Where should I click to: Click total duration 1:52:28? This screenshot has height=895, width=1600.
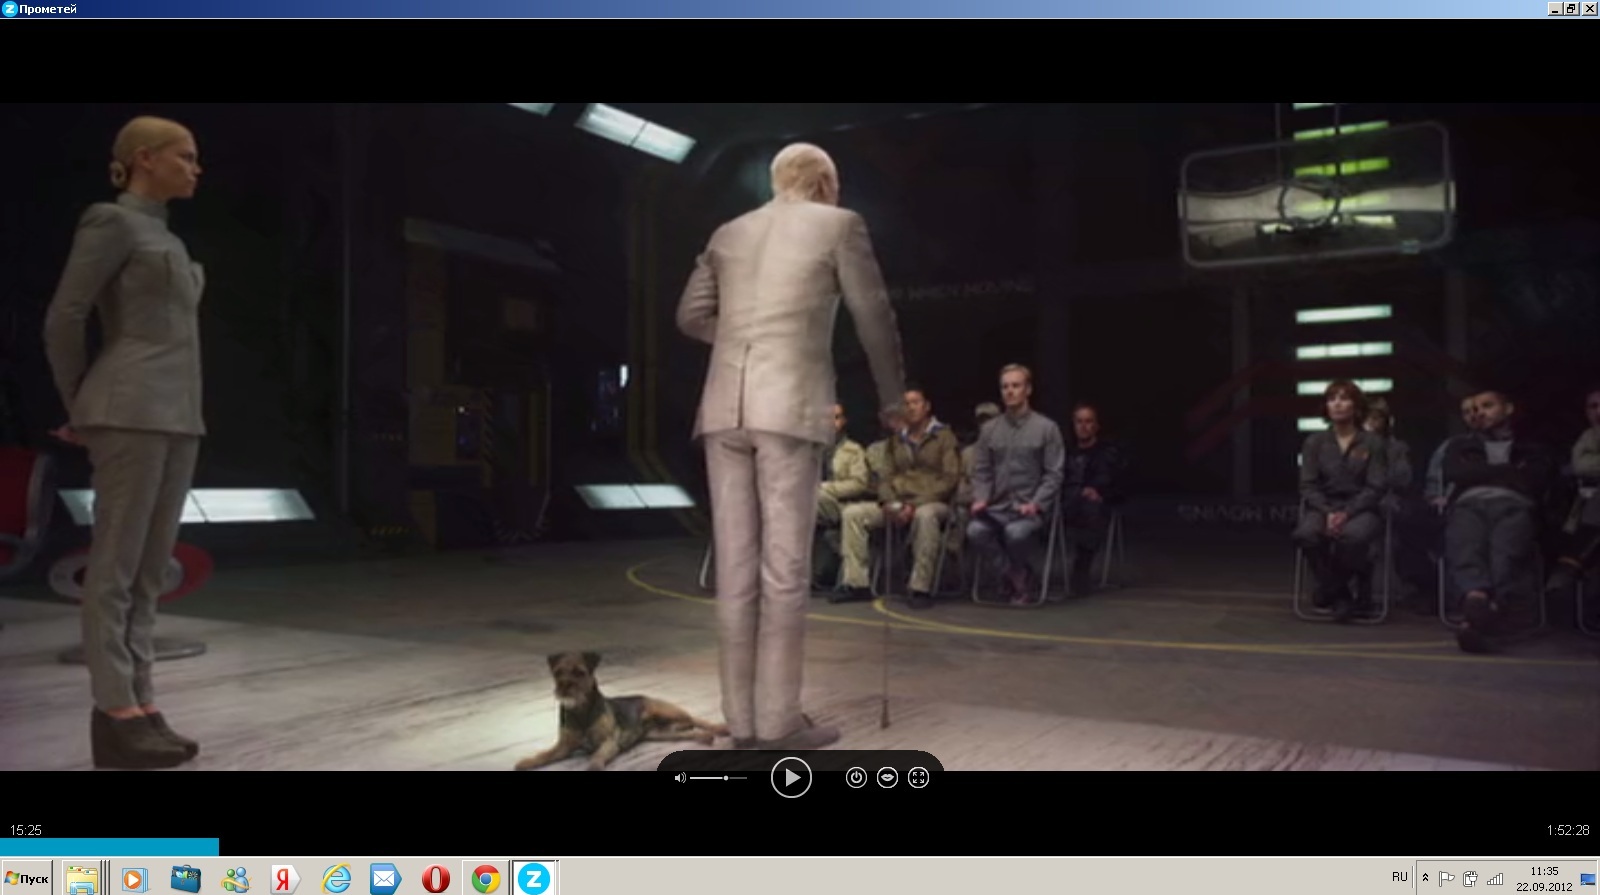coord(1567,830)
